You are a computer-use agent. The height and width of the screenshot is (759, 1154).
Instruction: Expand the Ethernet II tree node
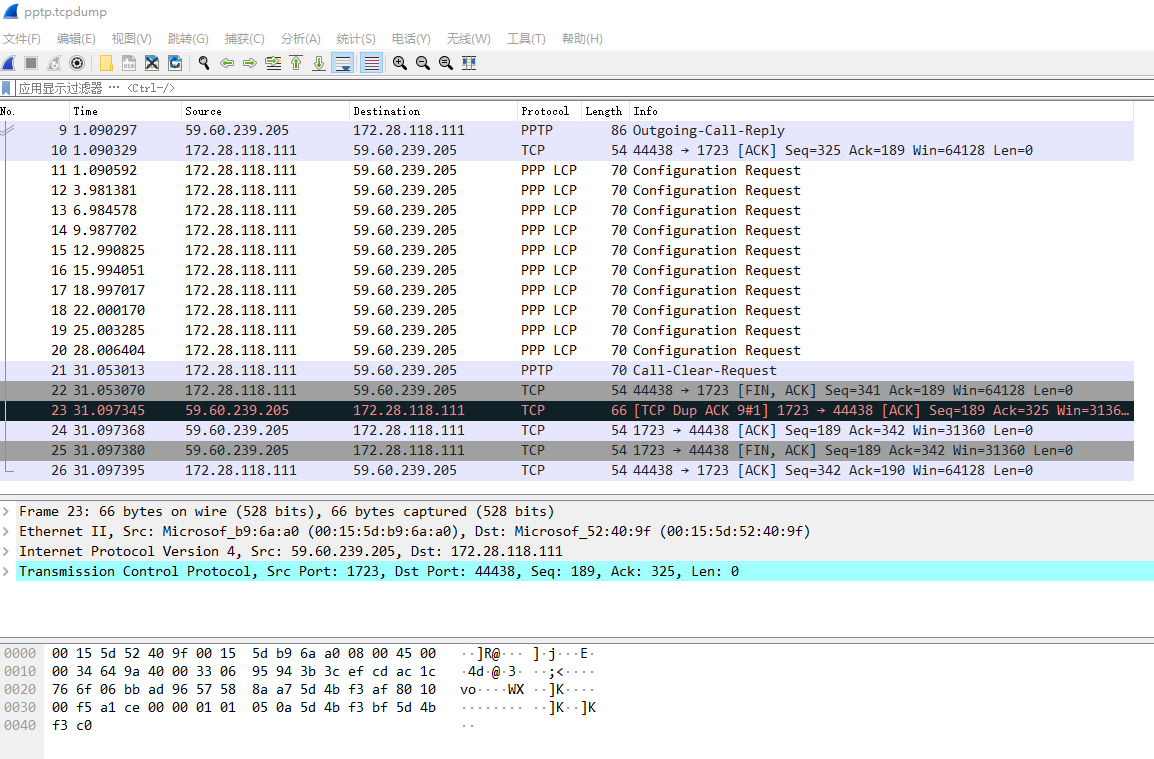click(8, 531)
